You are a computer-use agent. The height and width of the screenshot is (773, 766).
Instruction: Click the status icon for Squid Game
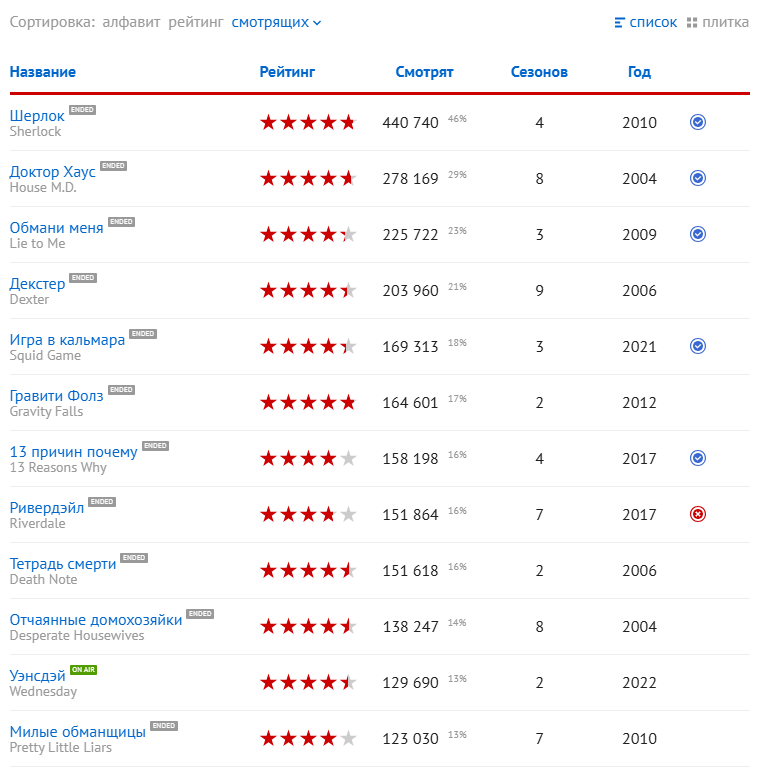point(698,346)
